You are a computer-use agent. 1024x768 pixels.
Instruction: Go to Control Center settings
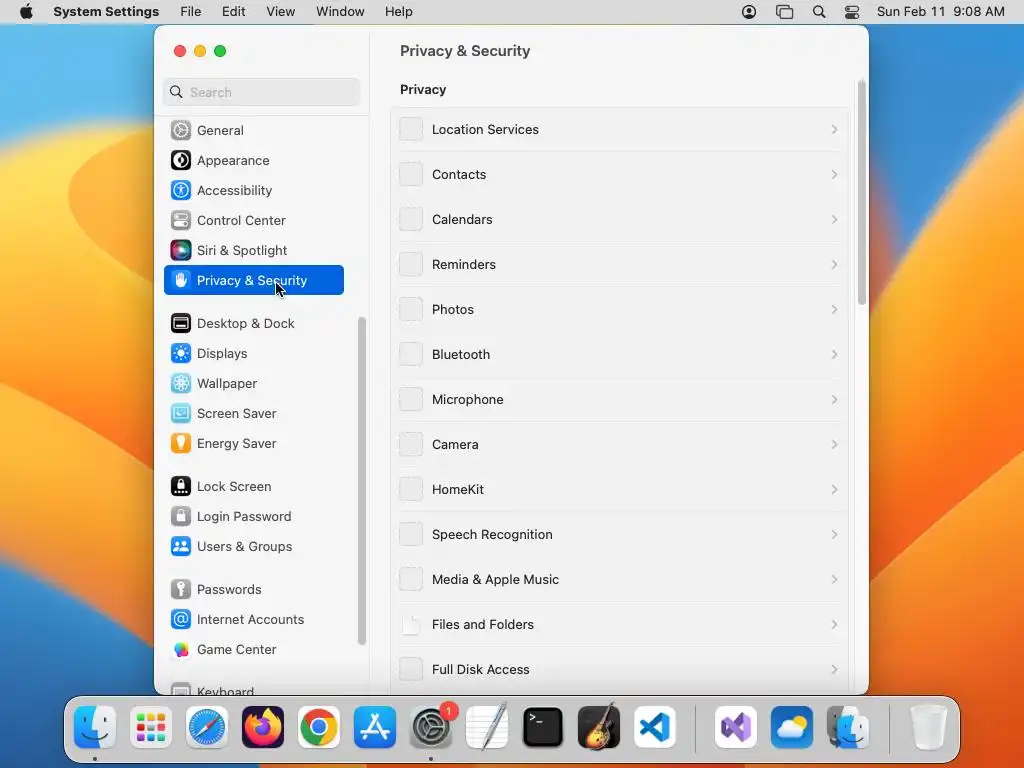pyautogui.click(x=253, y=220)
